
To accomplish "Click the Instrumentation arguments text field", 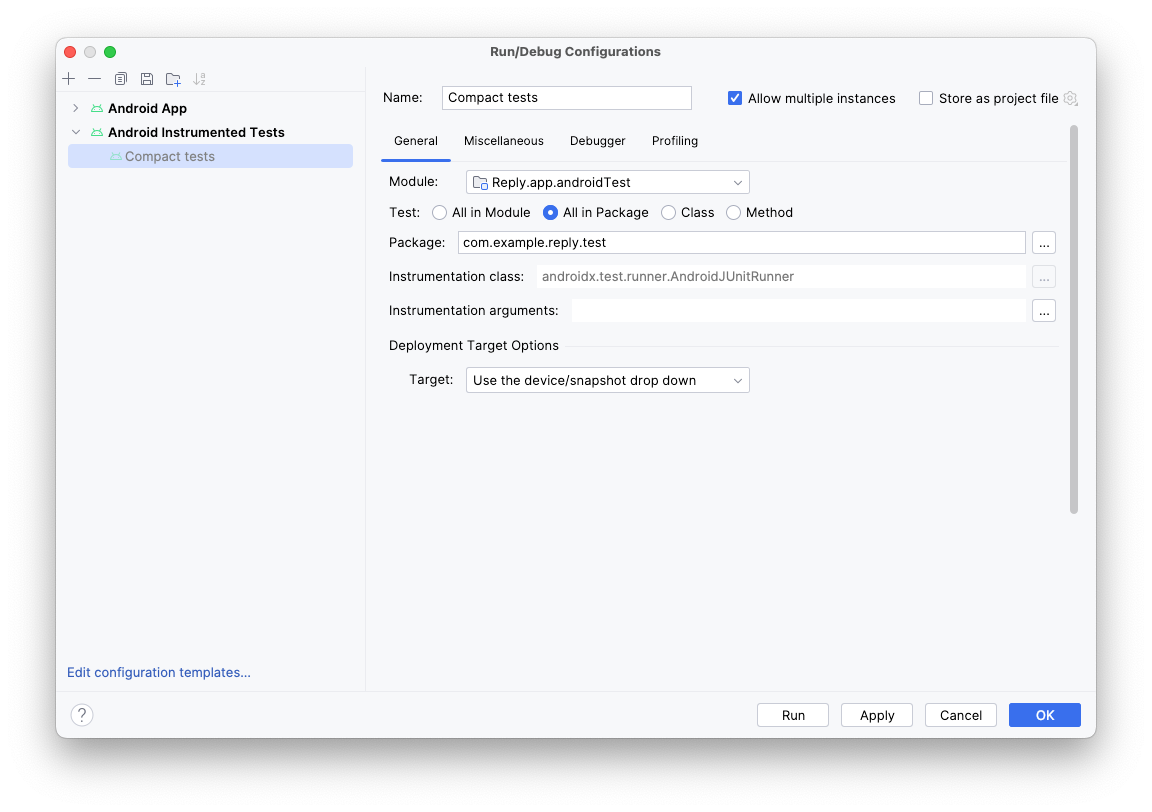I will click(x=798, y=311).
